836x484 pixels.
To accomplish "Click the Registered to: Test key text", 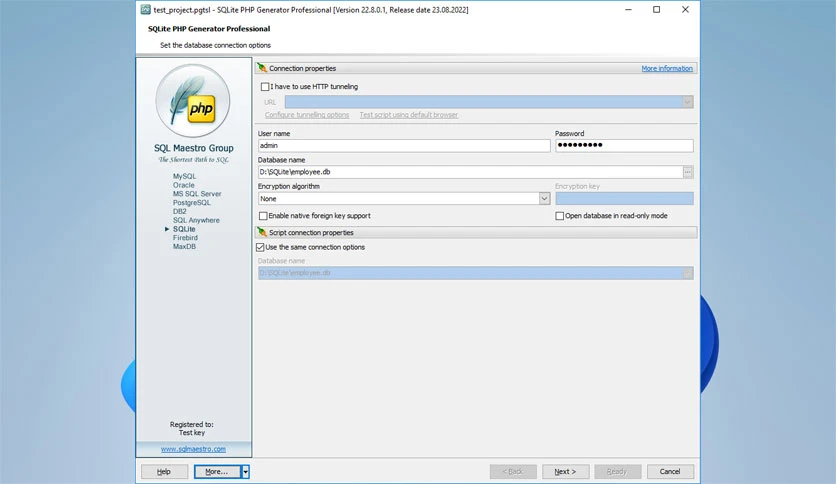I will [x=191, y=429].
